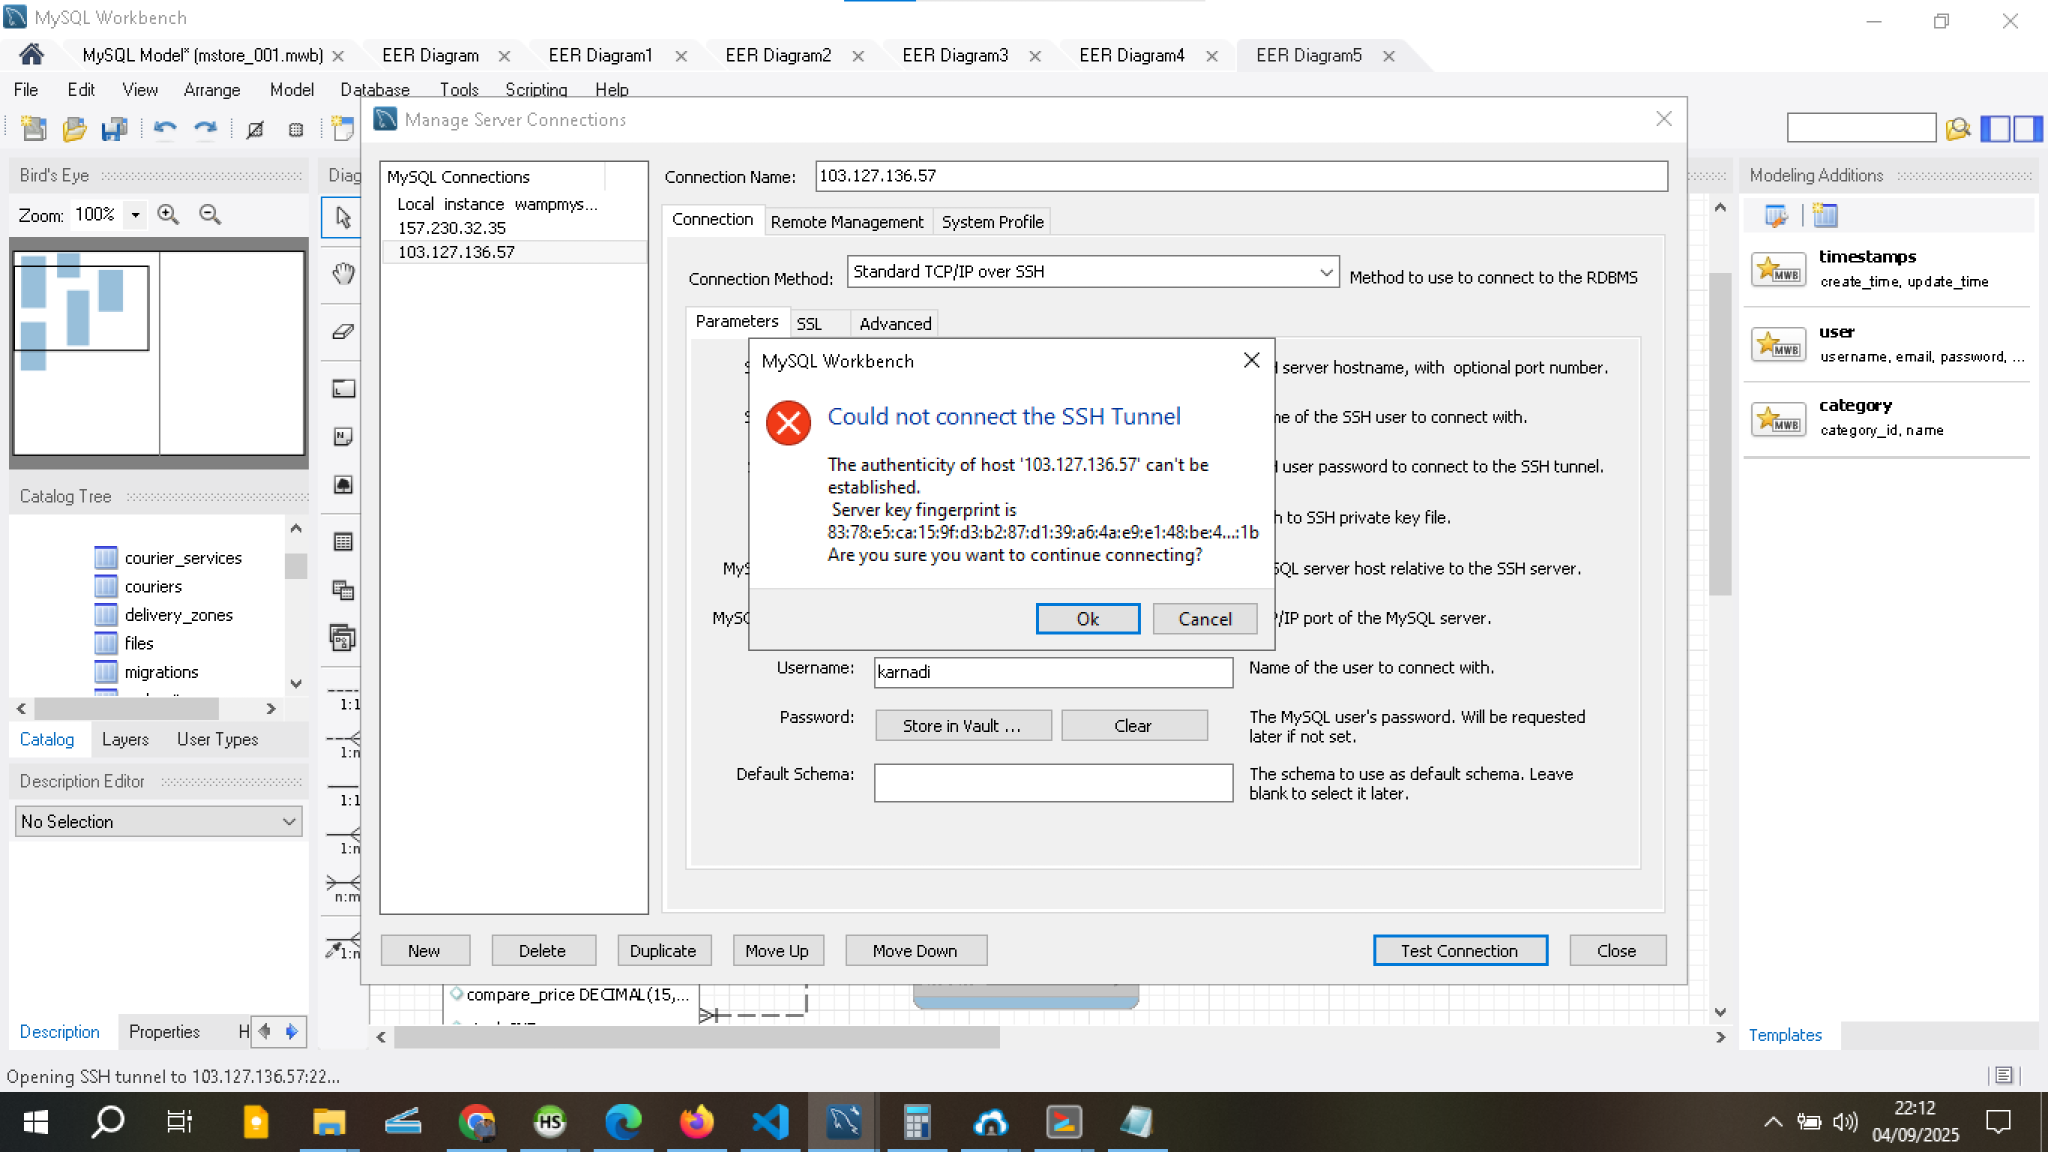
Task: Select the eraser tool in diagram toolbar
Action: pos(343,332)
